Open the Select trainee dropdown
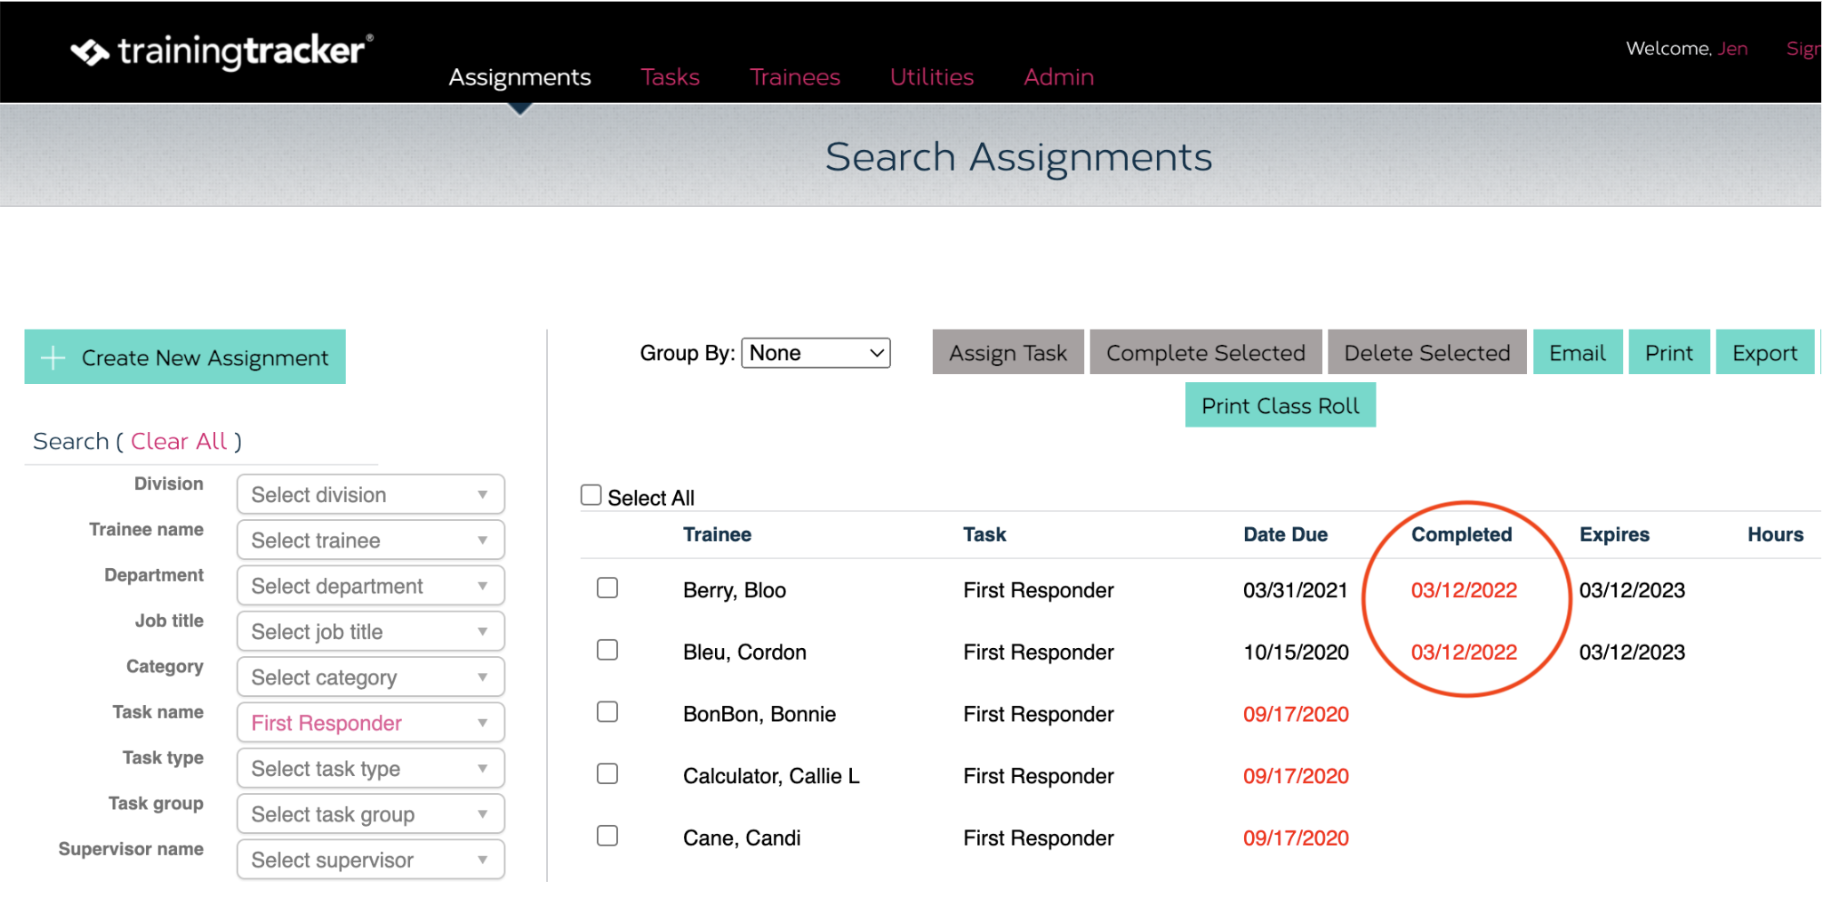This screenshot has width=1822, height=902. coord(371,540)
